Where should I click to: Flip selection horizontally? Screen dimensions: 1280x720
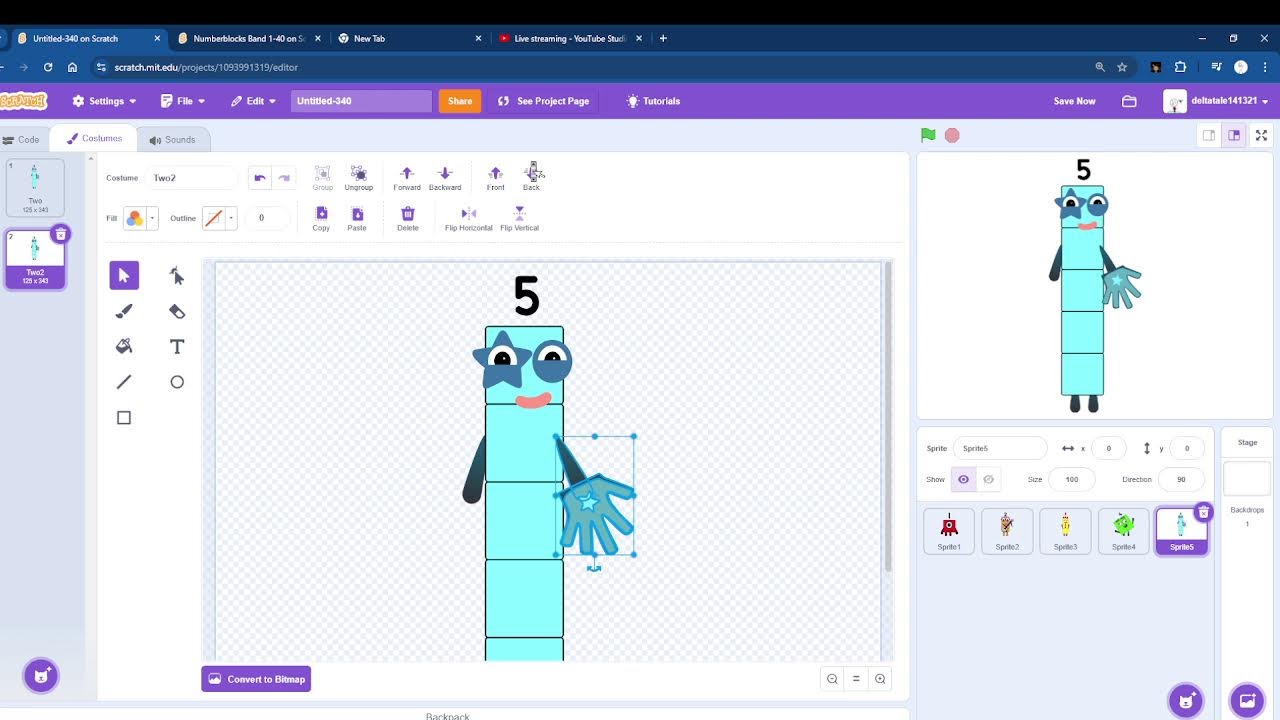click(x=468, y=218)
